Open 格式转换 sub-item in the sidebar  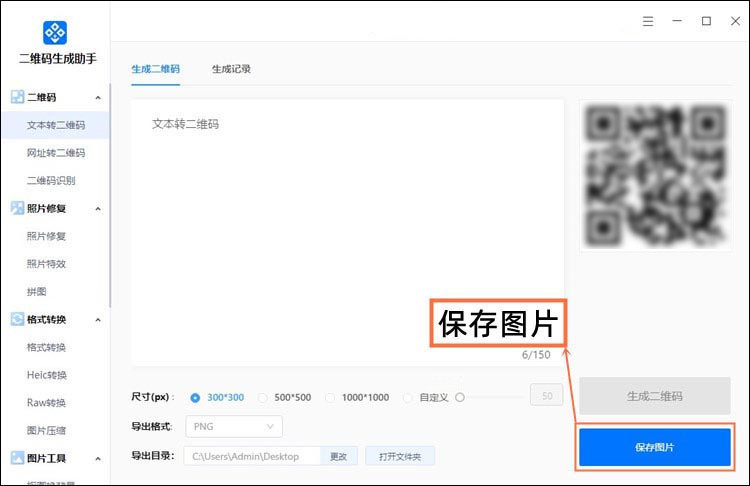pyautogui.click(x=46, y=347)
